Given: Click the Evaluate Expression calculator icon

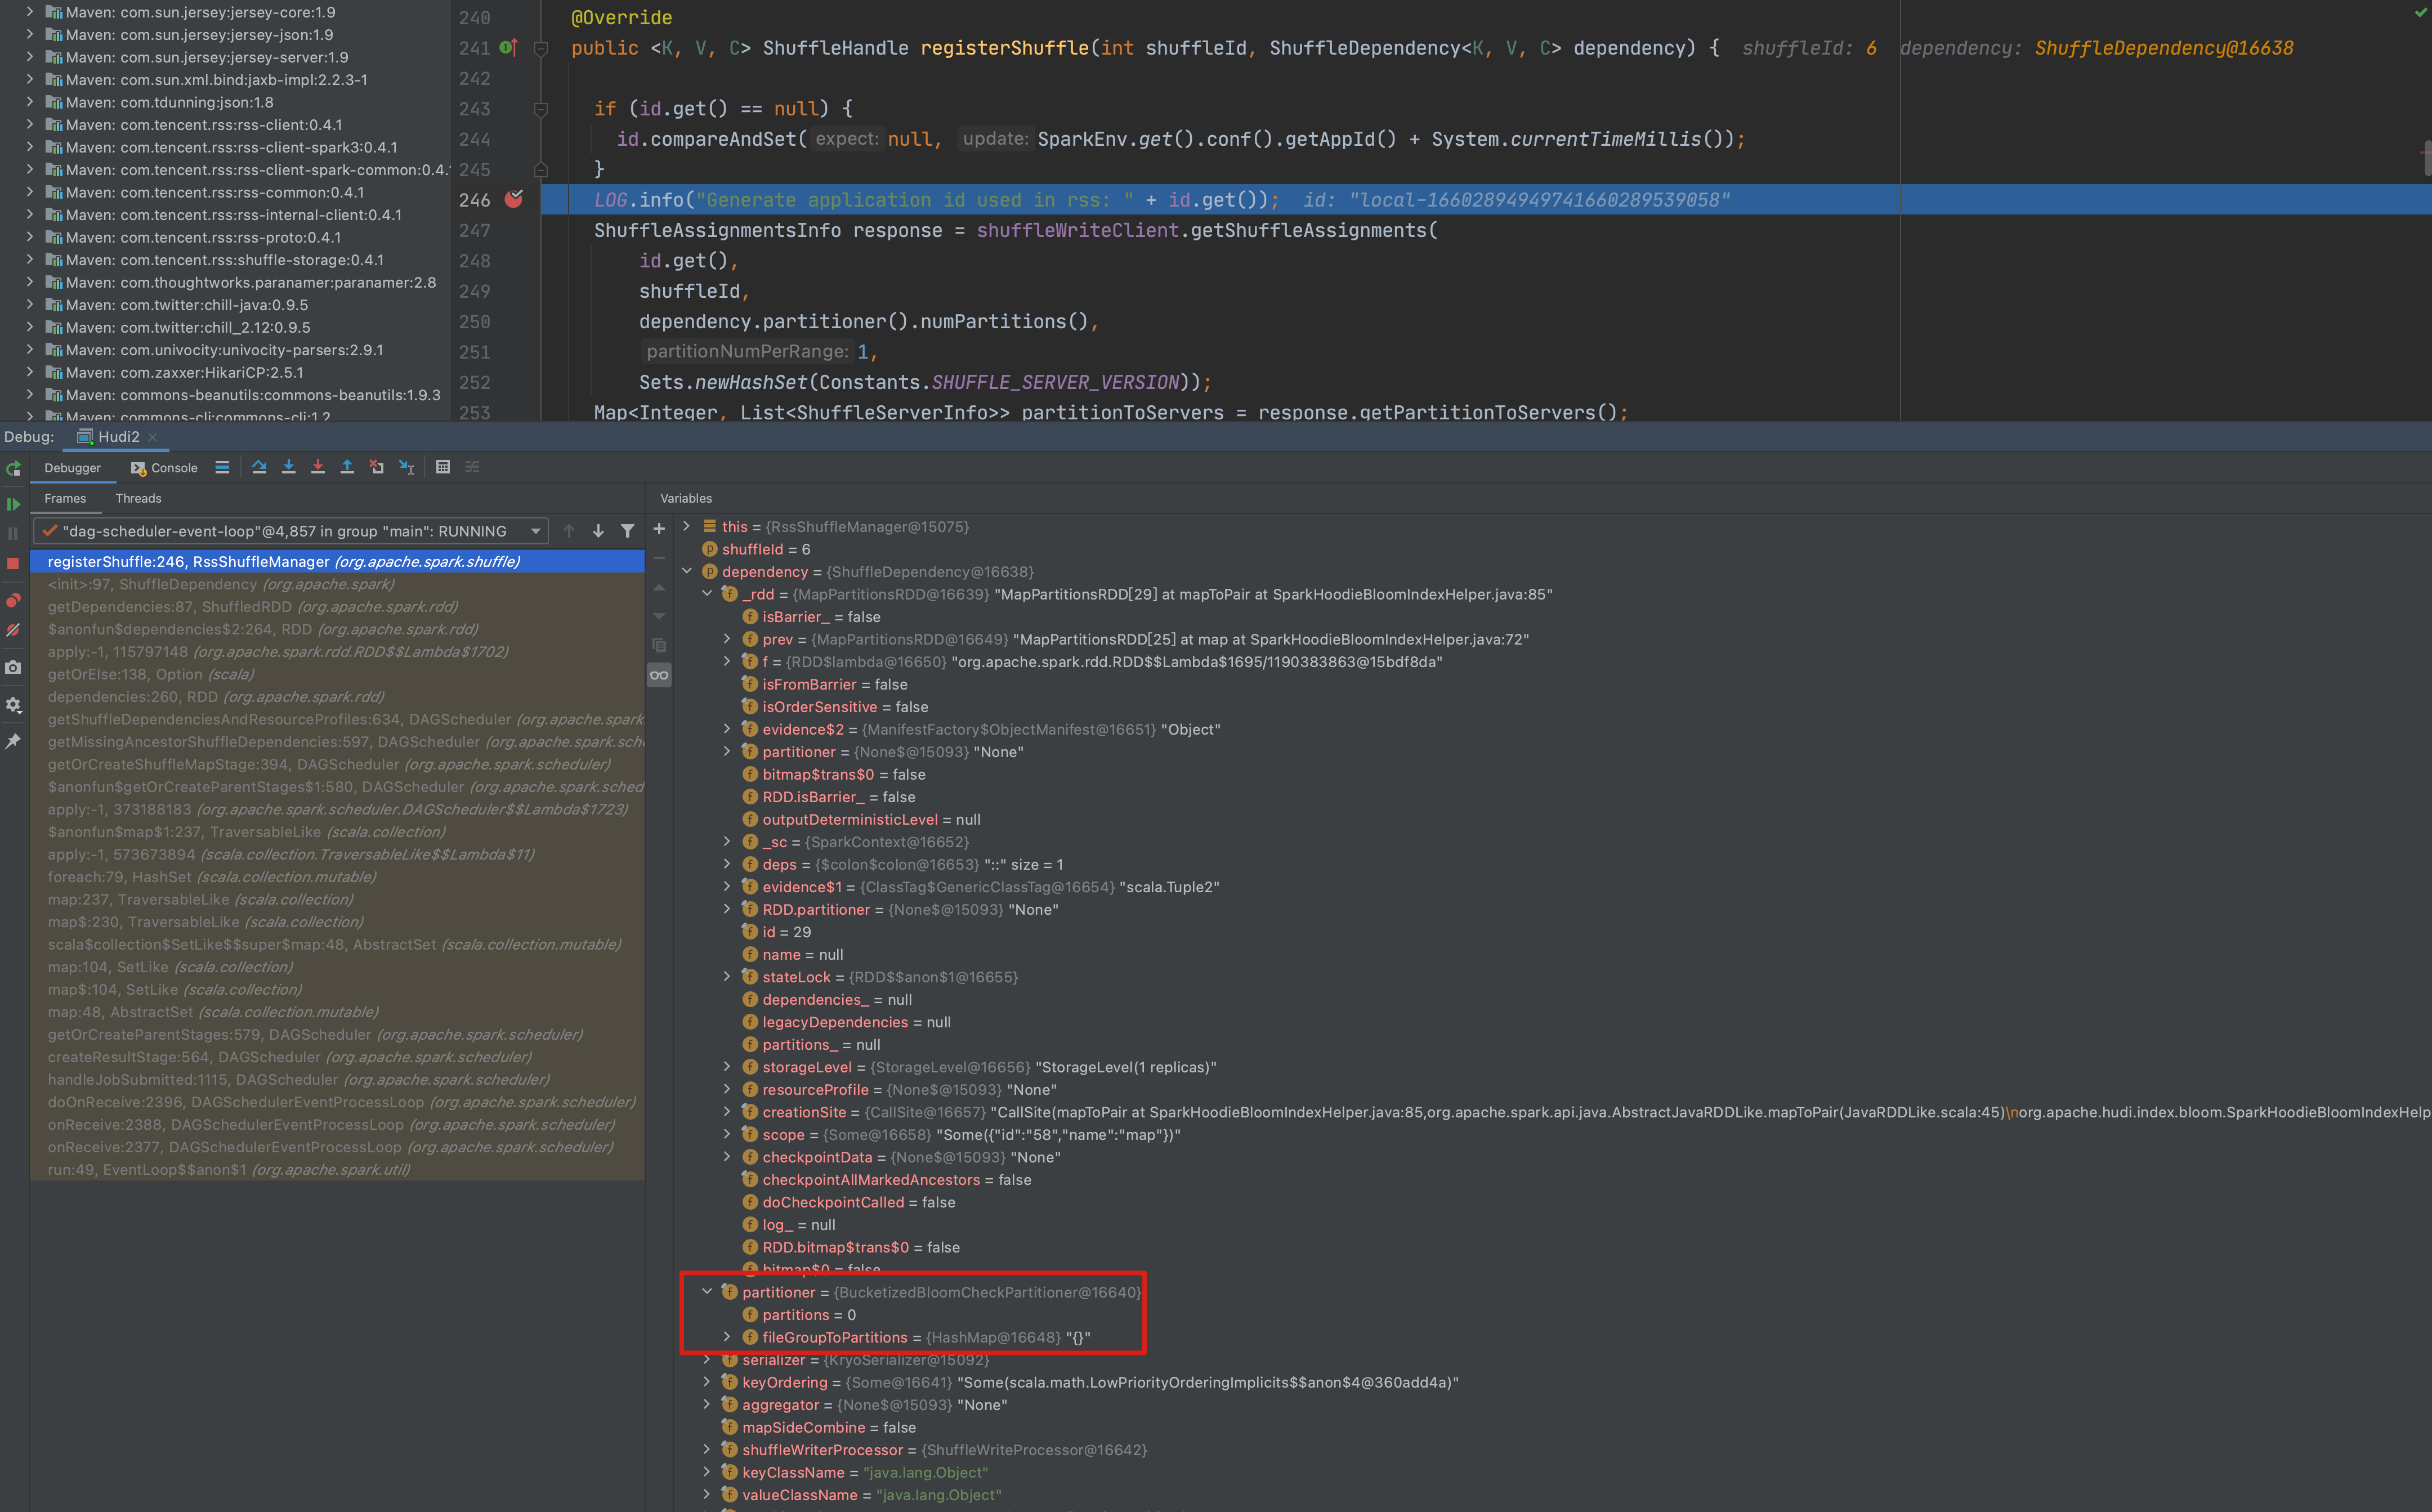Looking at the screenshot, I should pos(443,467).
